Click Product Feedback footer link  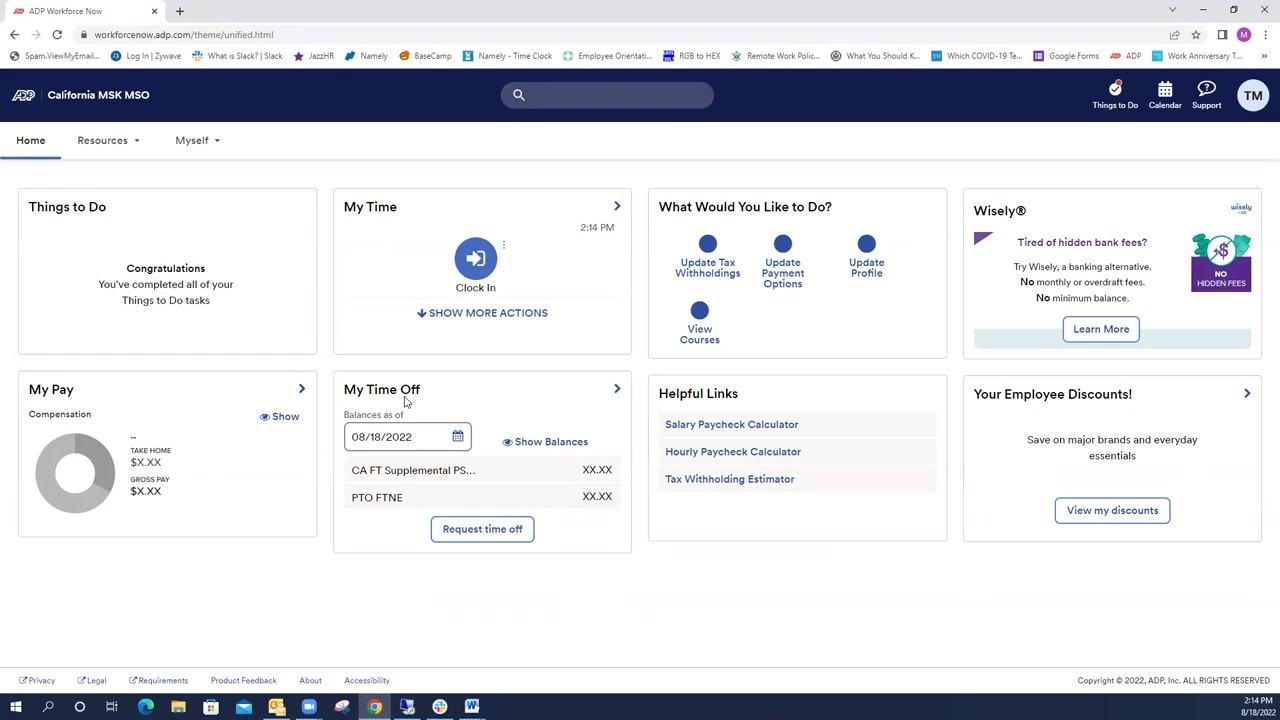(x=243, y=680)
